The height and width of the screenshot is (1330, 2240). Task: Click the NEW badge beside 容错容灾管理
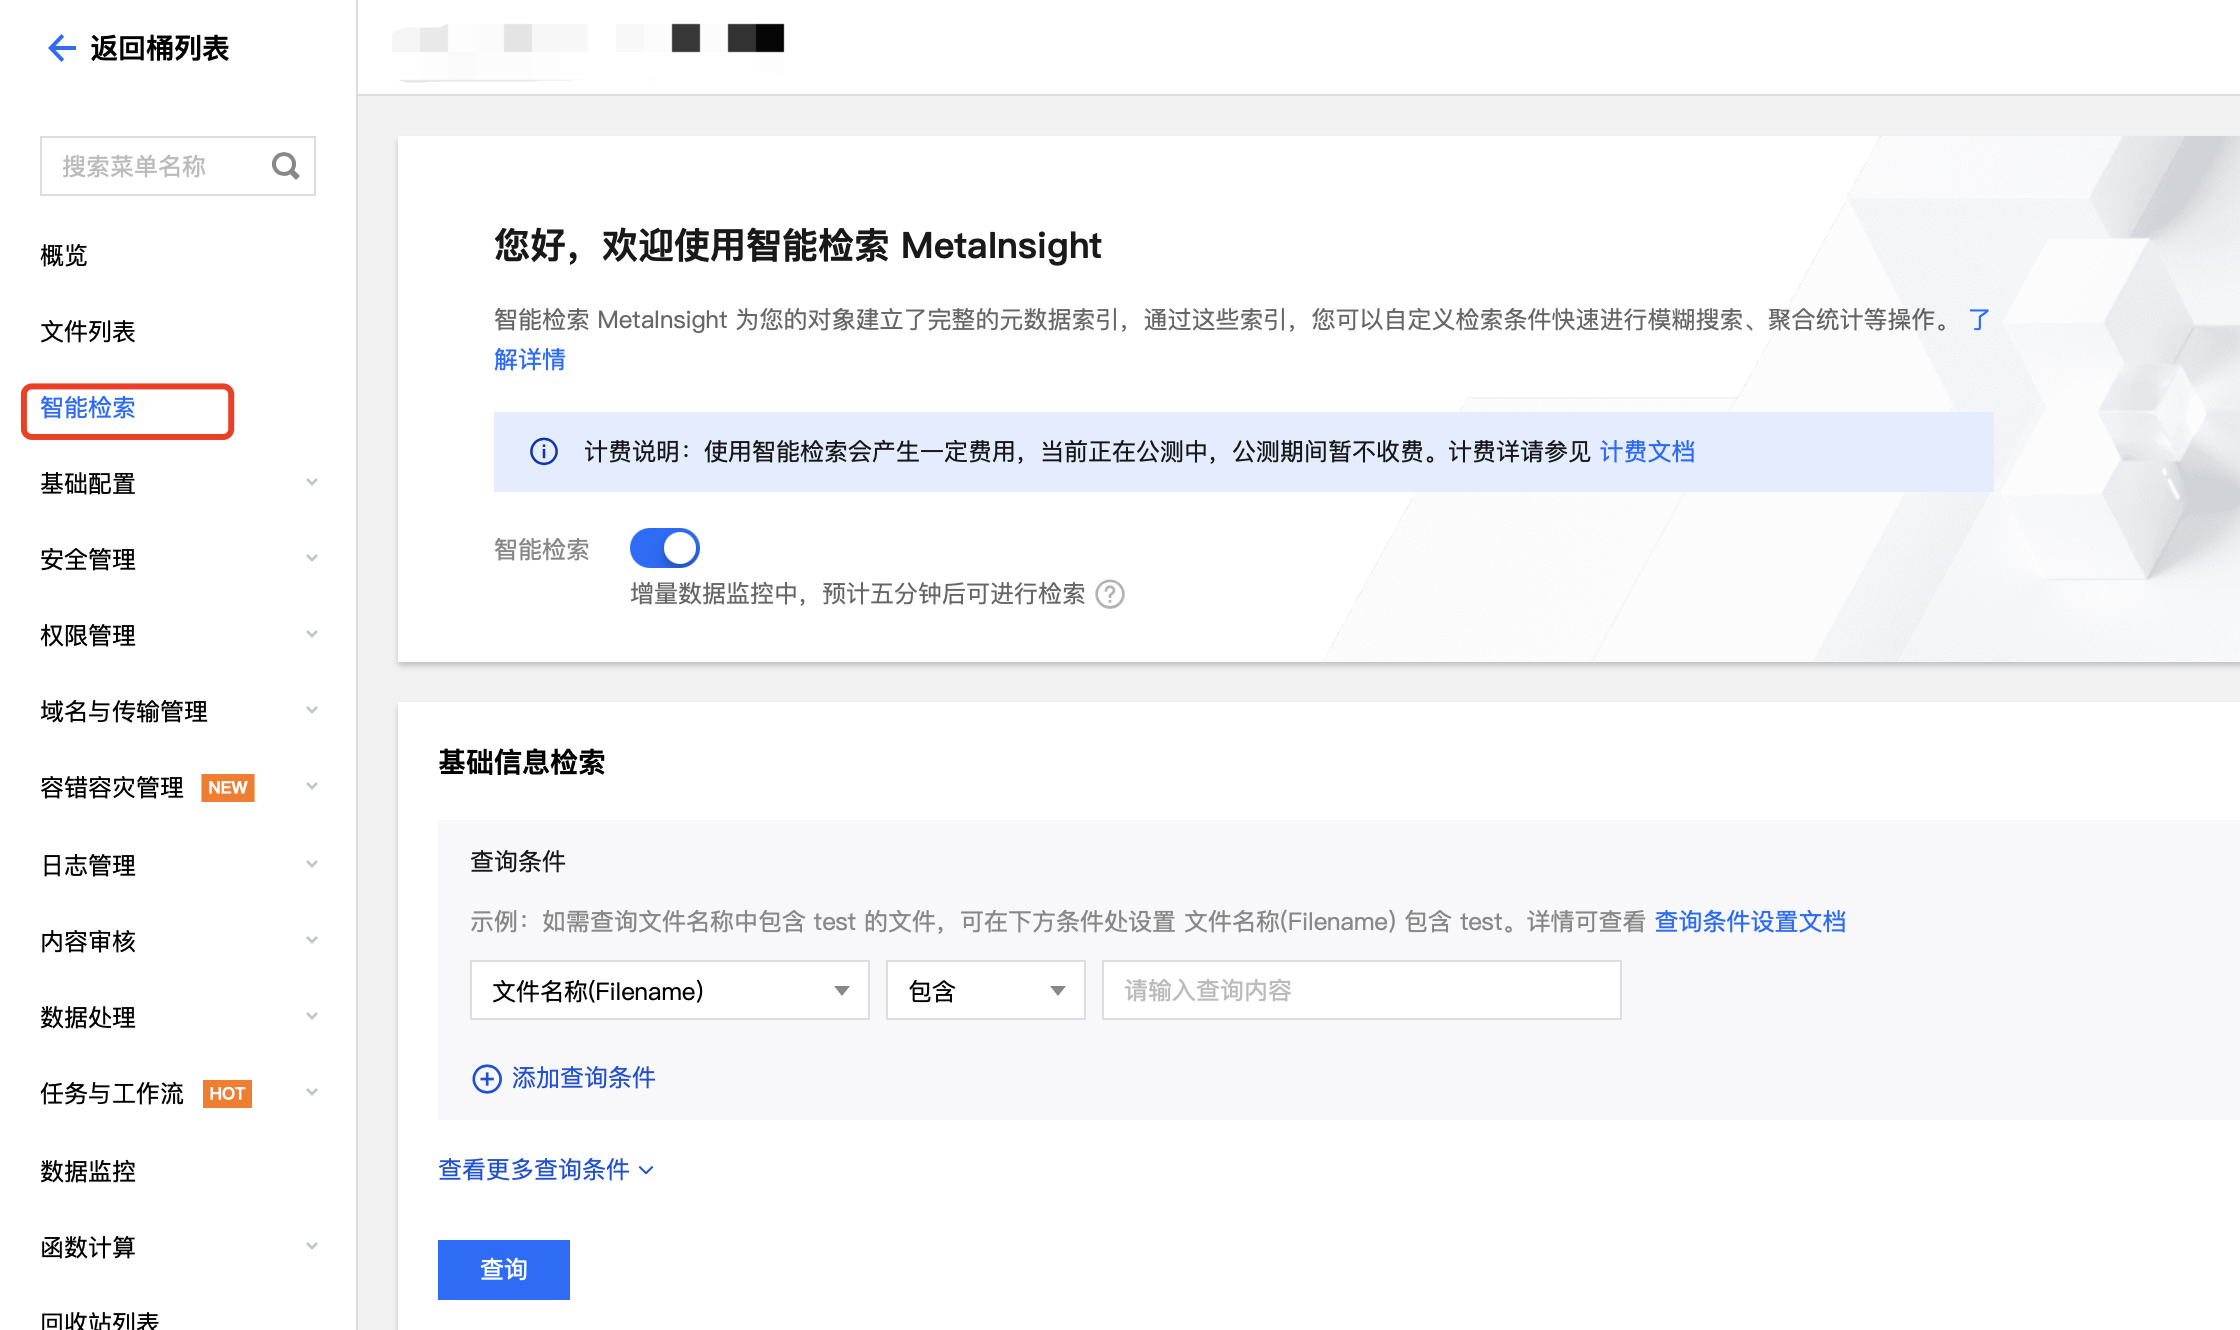[x=228, y=788]
